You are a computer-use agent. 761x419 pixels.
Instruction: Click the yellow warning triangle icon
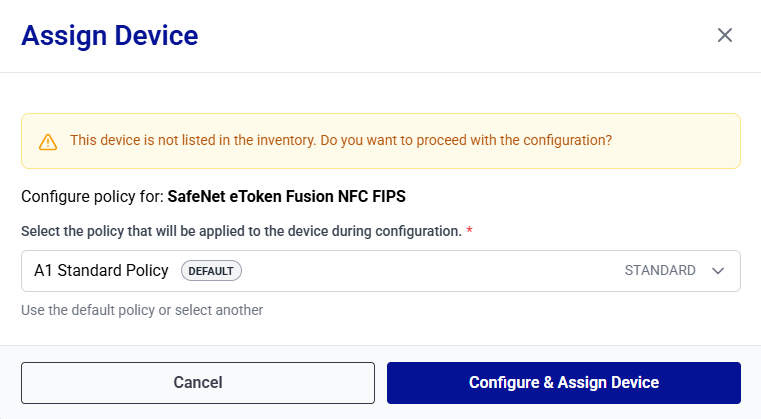(x=48, y=141)
